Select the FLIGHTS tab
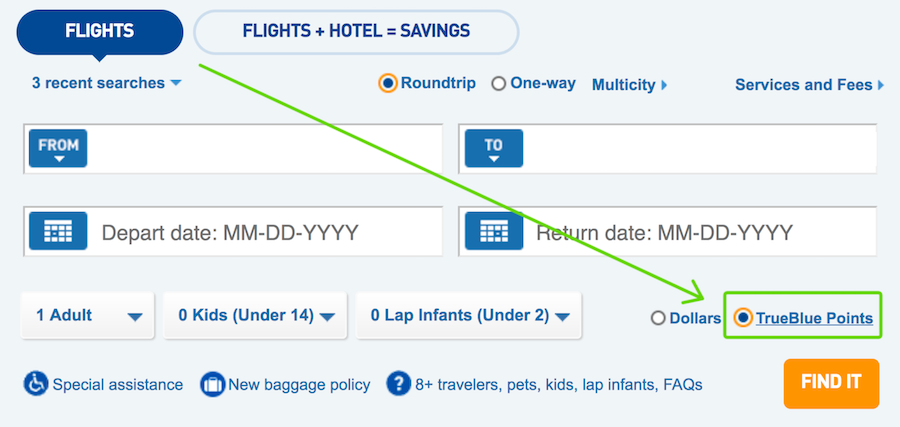Viewport: 900px width, 427px height. [x=100, y=32]
